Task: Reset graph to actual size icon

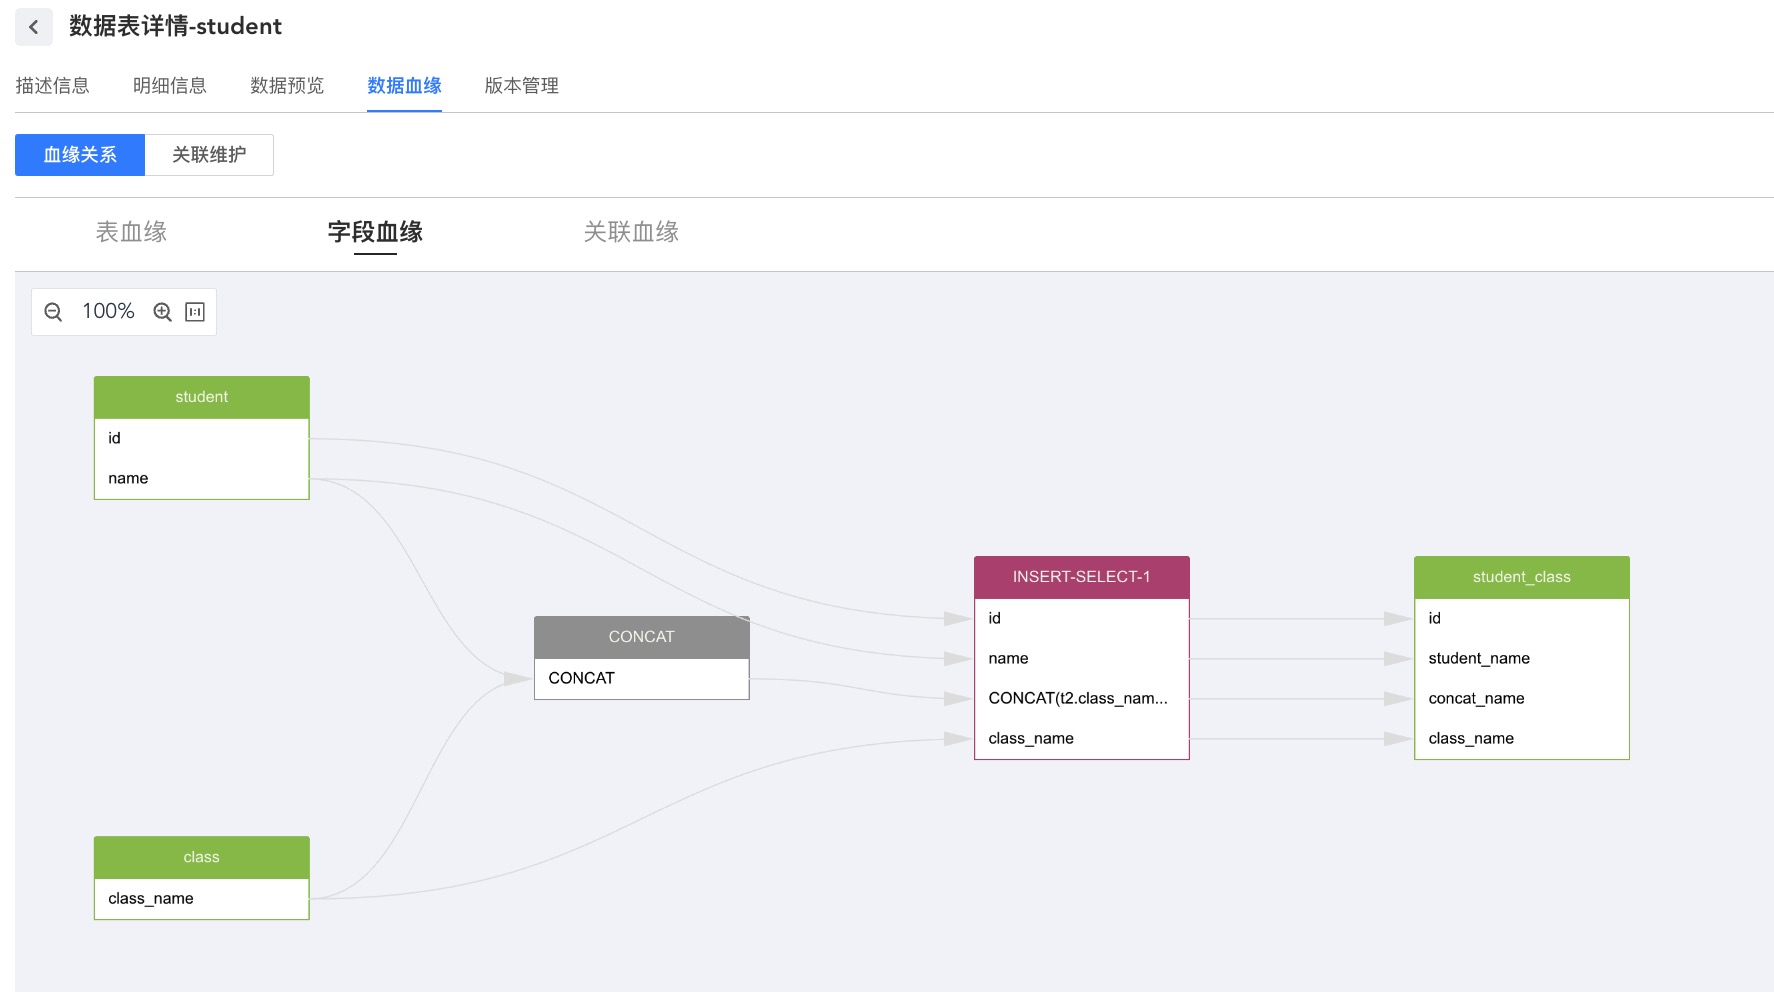Action: (195, 312)
